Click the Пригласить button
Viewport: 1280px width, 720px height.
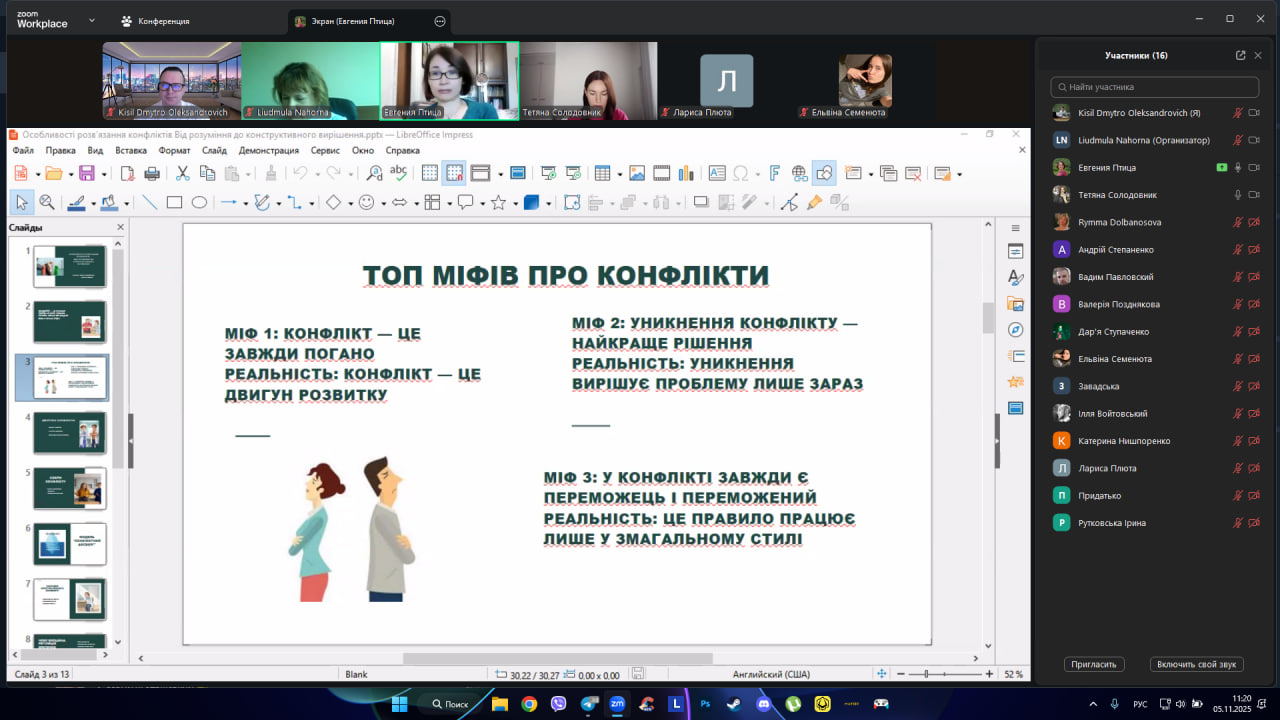click(x=1095, y=664)
